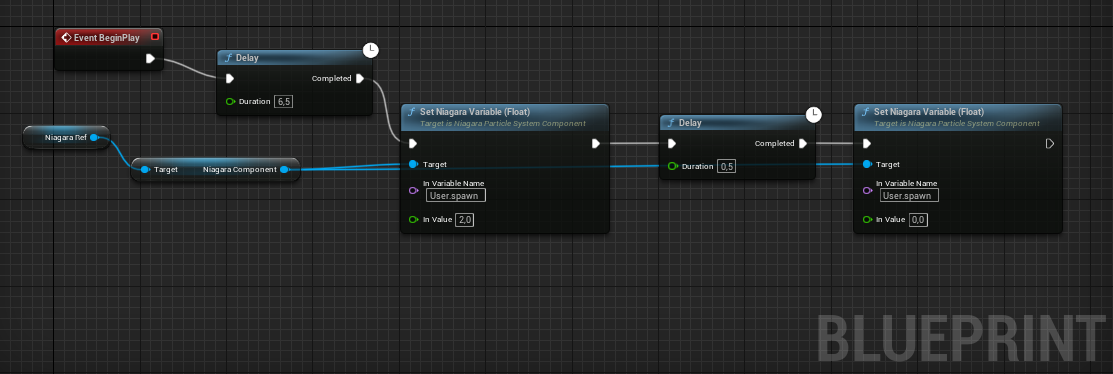Select the Niagara Ref variable node
The image size is (1113, 374).
(x=66, y=137)
